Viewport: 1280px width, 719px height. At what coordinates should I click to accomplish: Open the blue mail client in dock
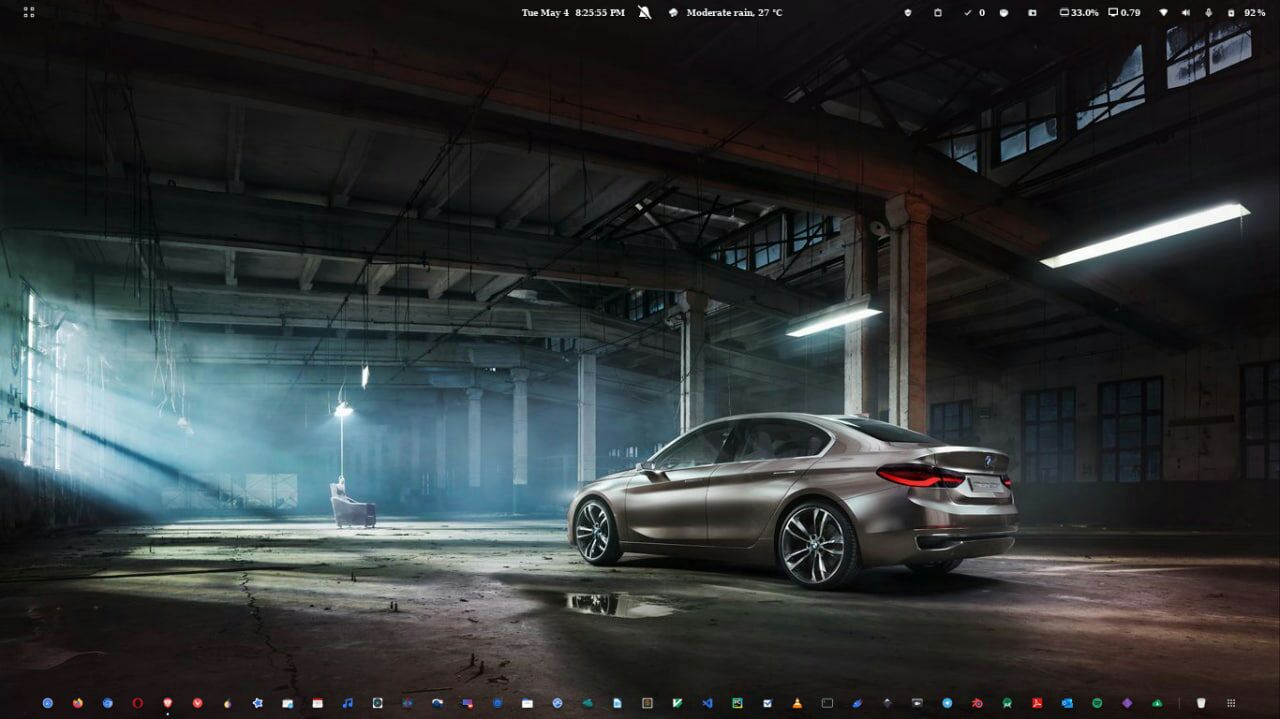coord(1067,703)
